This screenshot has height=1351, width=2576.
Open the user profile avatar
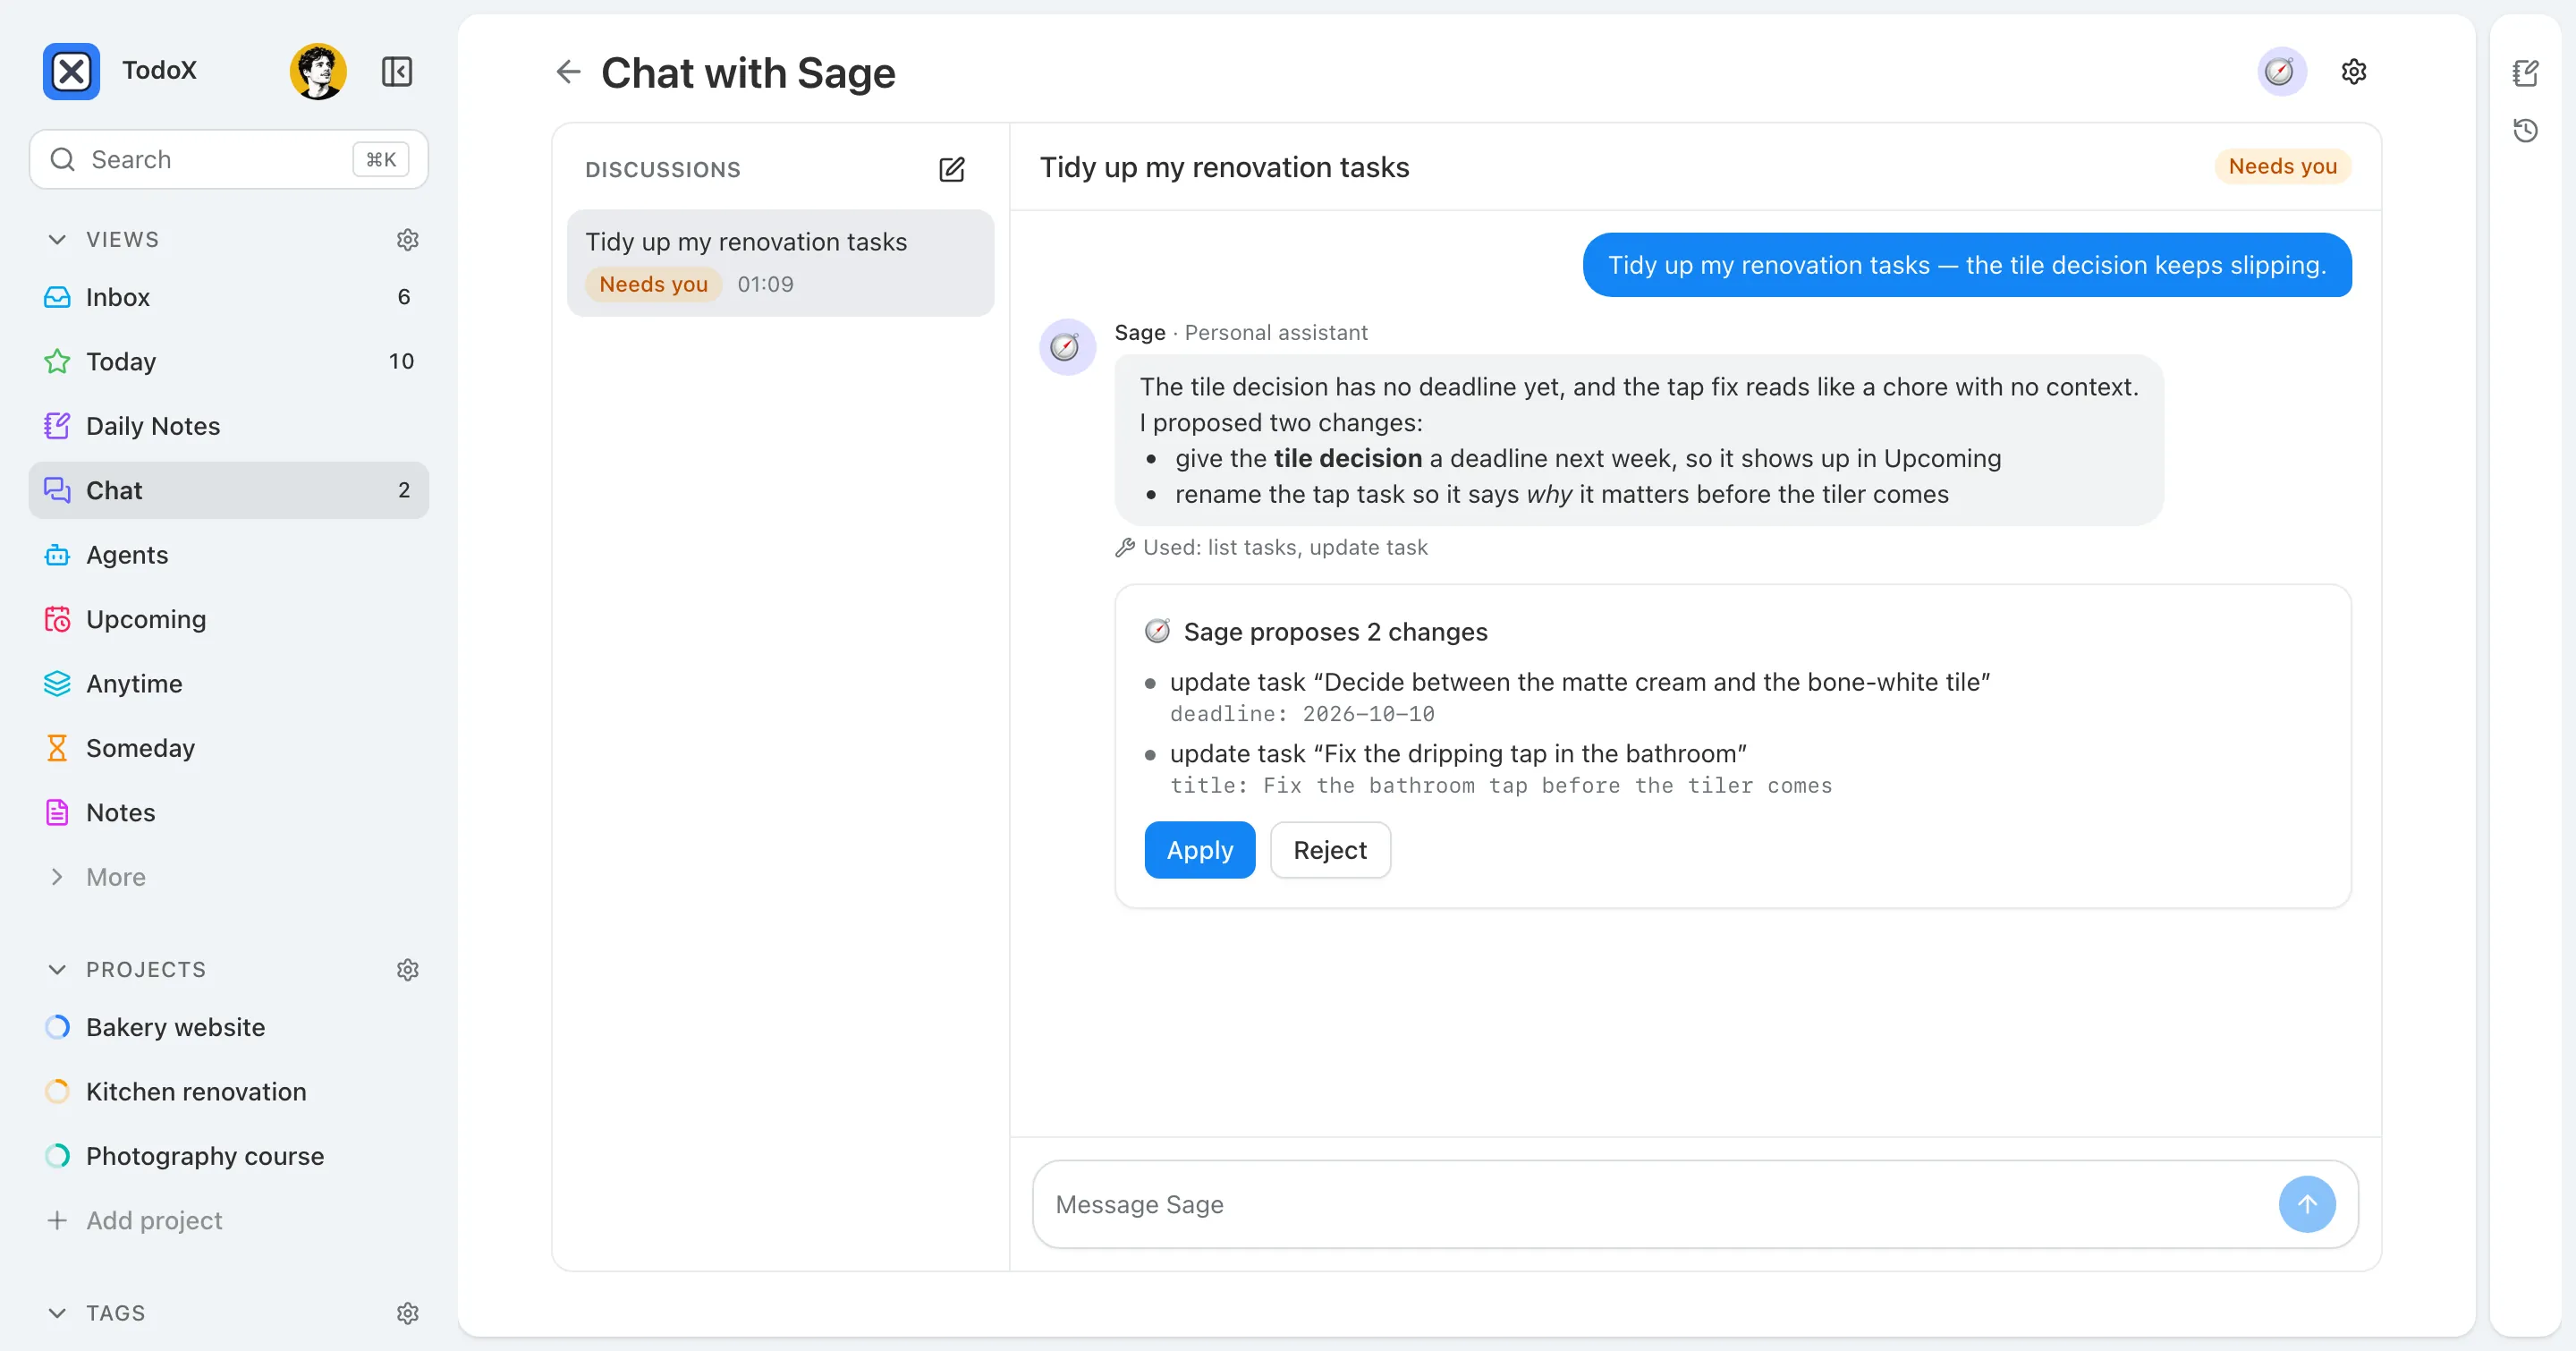[x=318, y=71]
